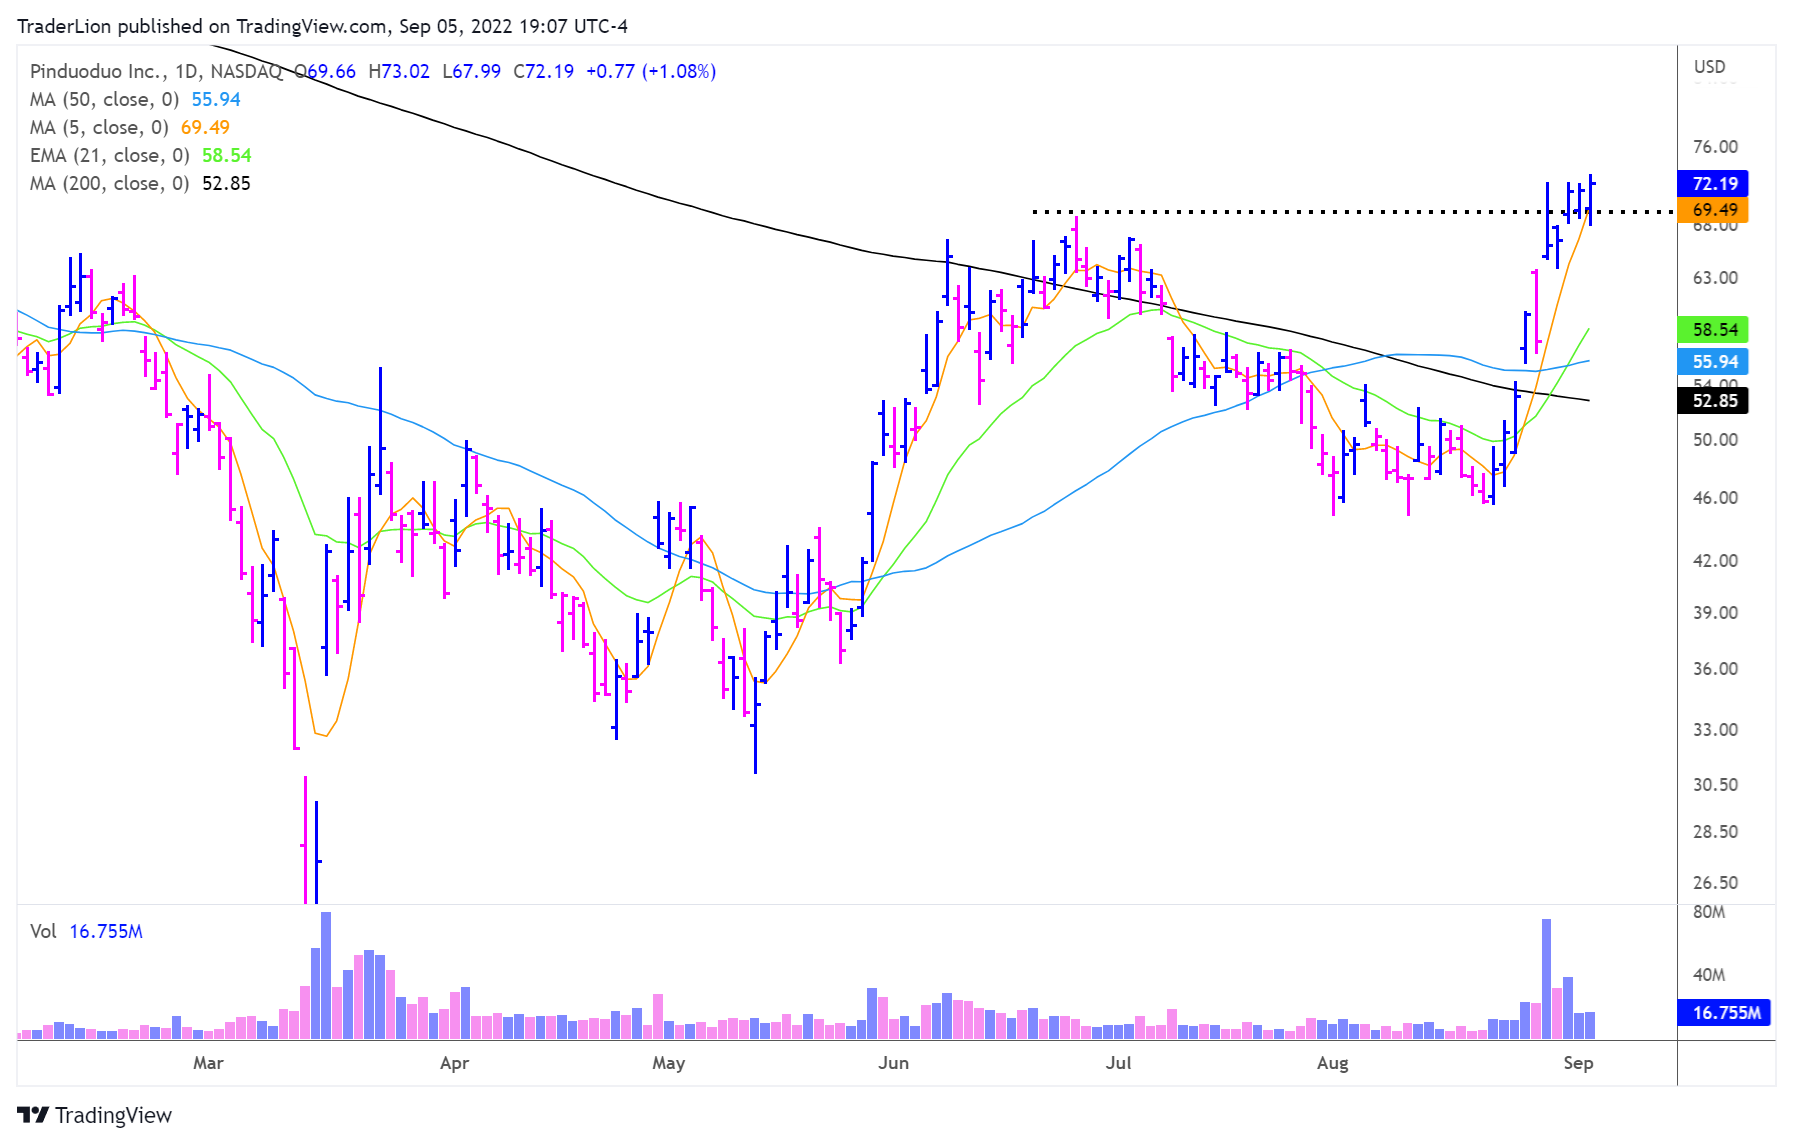This screenshot has width=1793, height=1144.
Task: Click the 33.00 price axis label
Action: pyautogui.click(x=1715, y=730)
